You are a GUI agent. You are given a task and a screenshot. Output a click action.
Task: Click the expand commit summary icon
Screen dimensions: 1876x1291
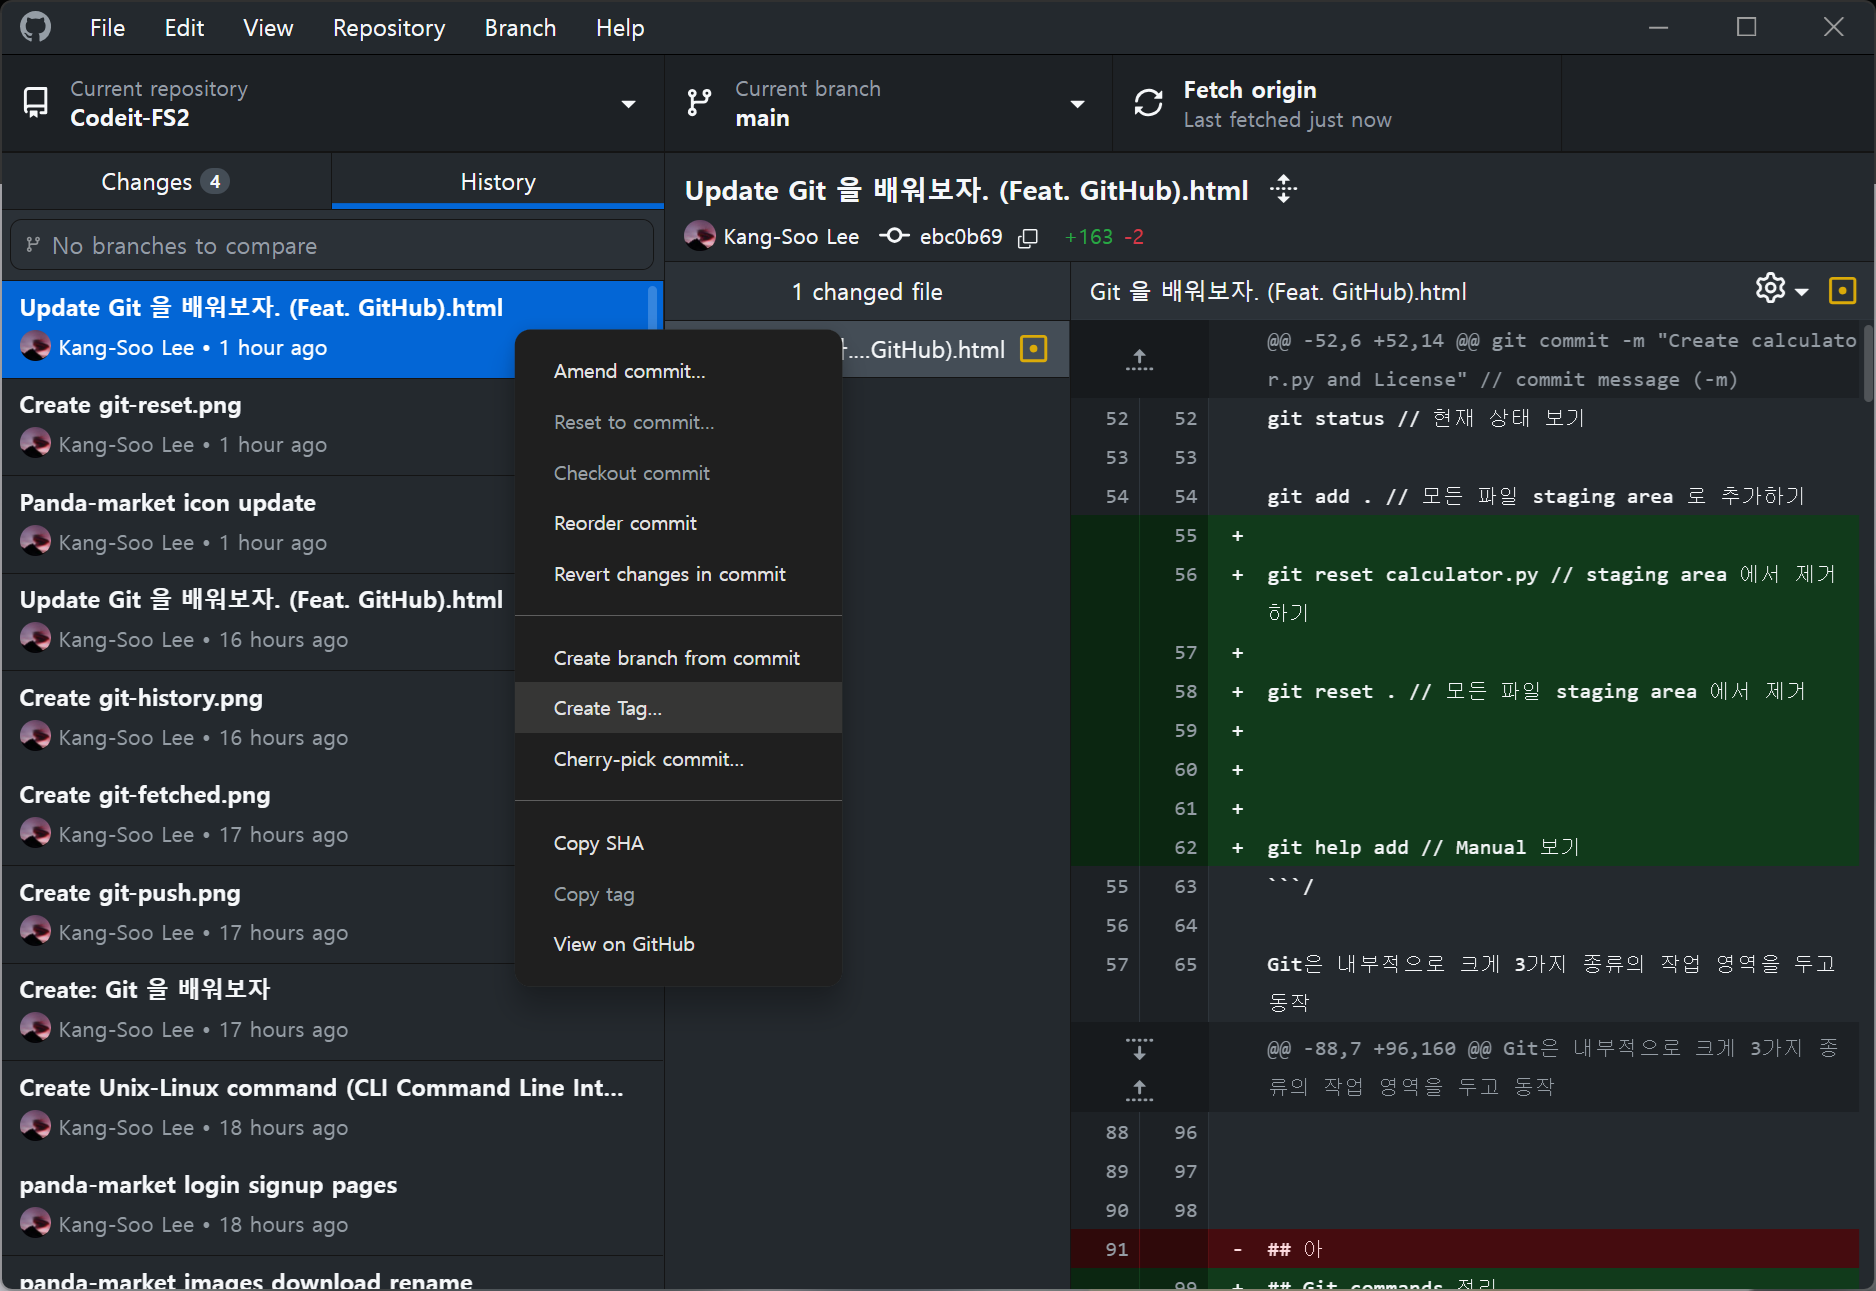tap(1283, 189)
